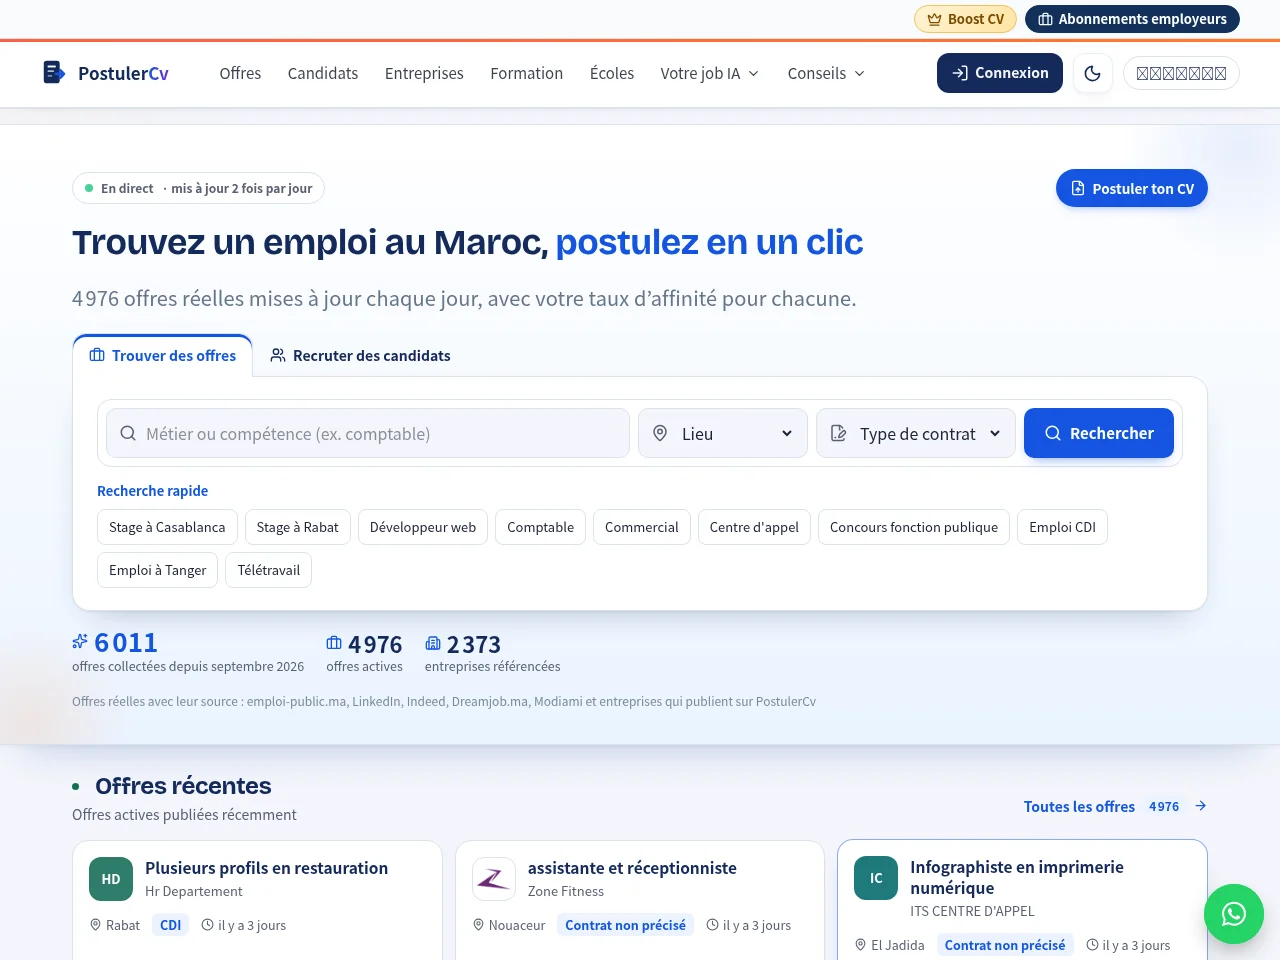Click the magnifier icon in the search field

pos(128,433)
